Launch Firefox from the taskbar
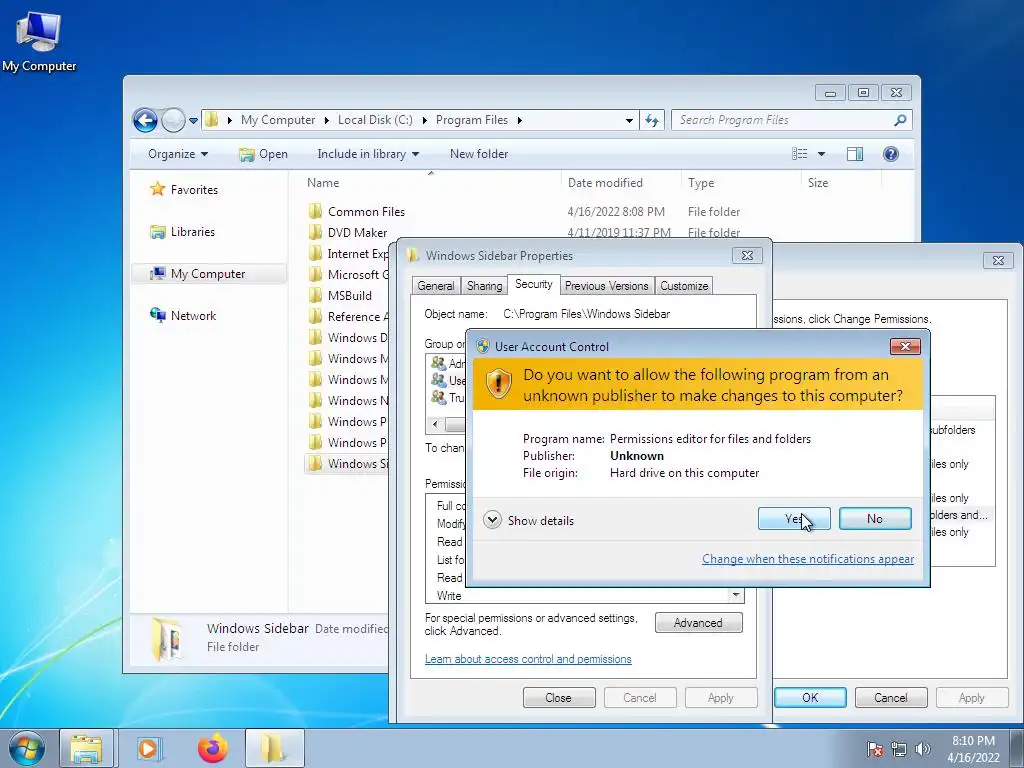 [212, 748]
